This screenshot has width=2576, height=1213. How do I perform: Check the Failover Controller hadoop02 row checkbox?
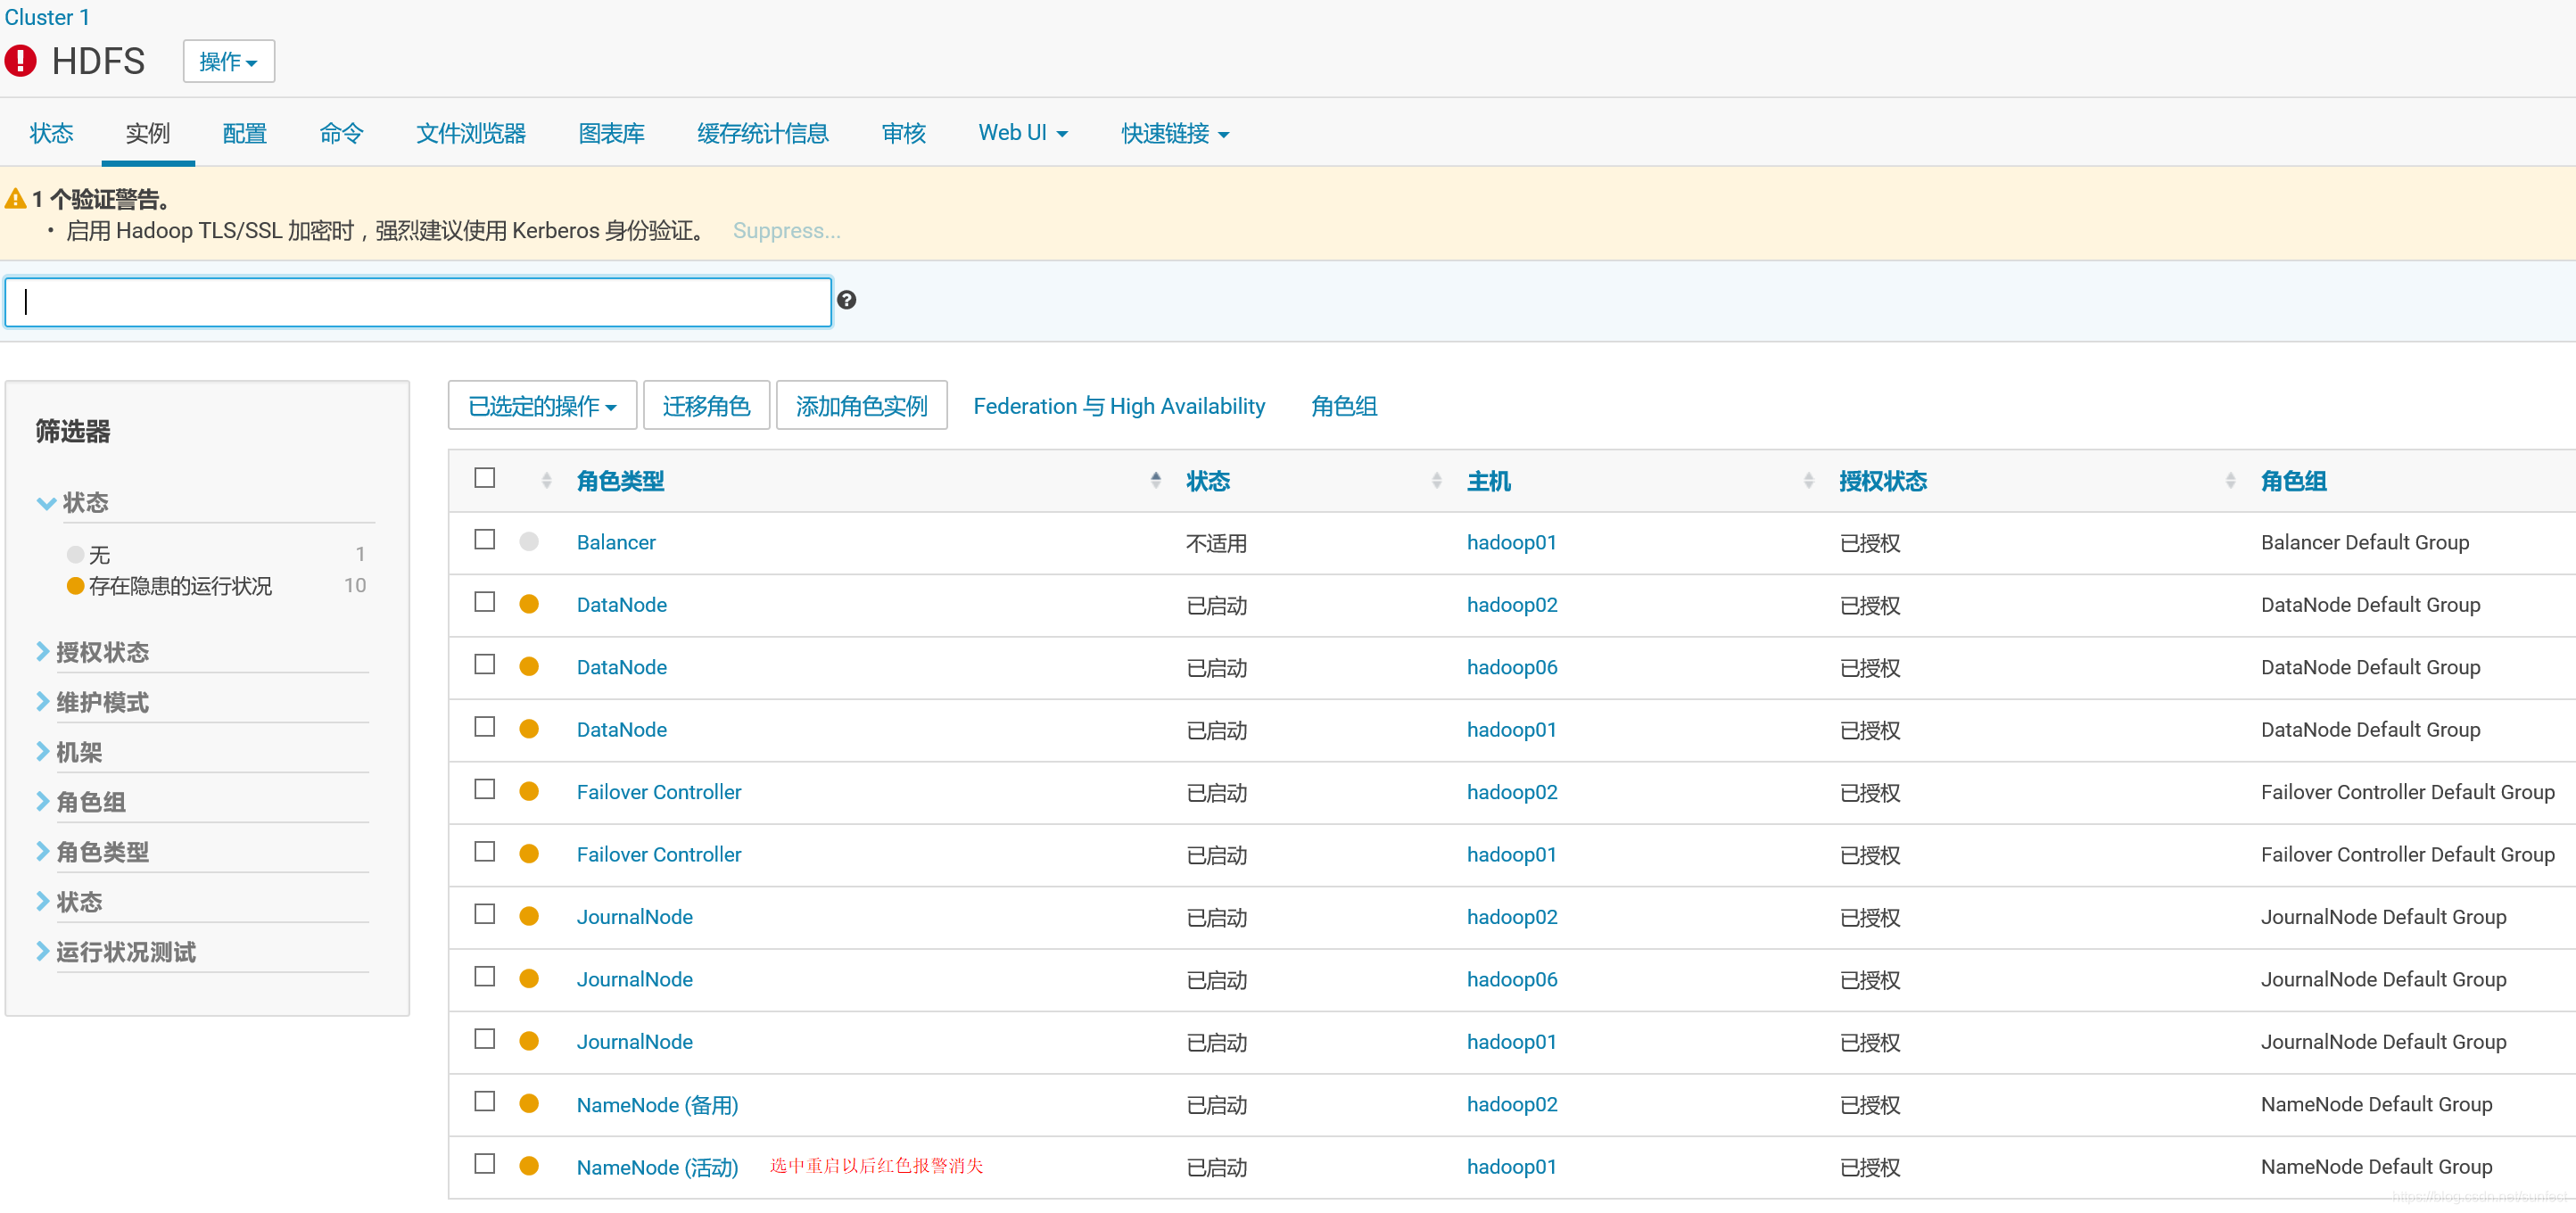pos(485,790)
